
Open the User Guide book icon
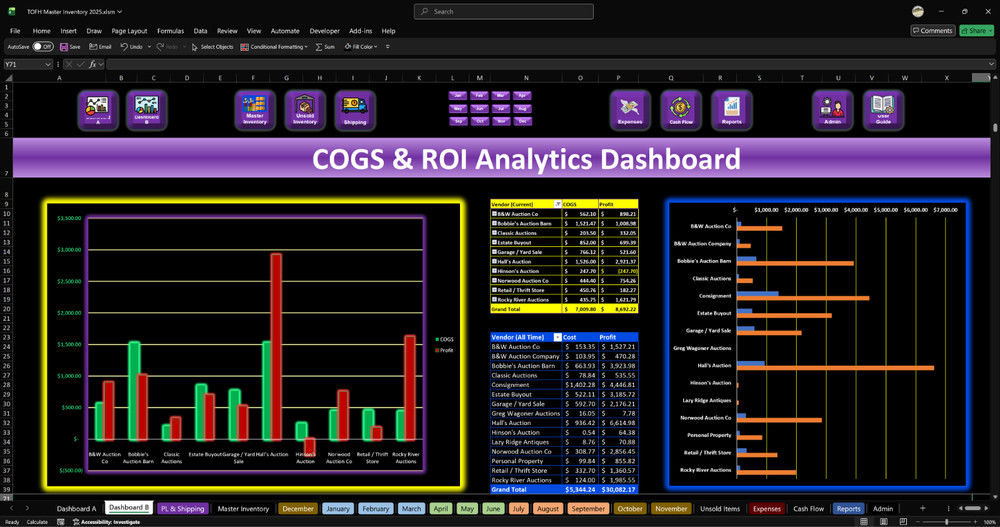pyautogui.click(x=883, y=109)
